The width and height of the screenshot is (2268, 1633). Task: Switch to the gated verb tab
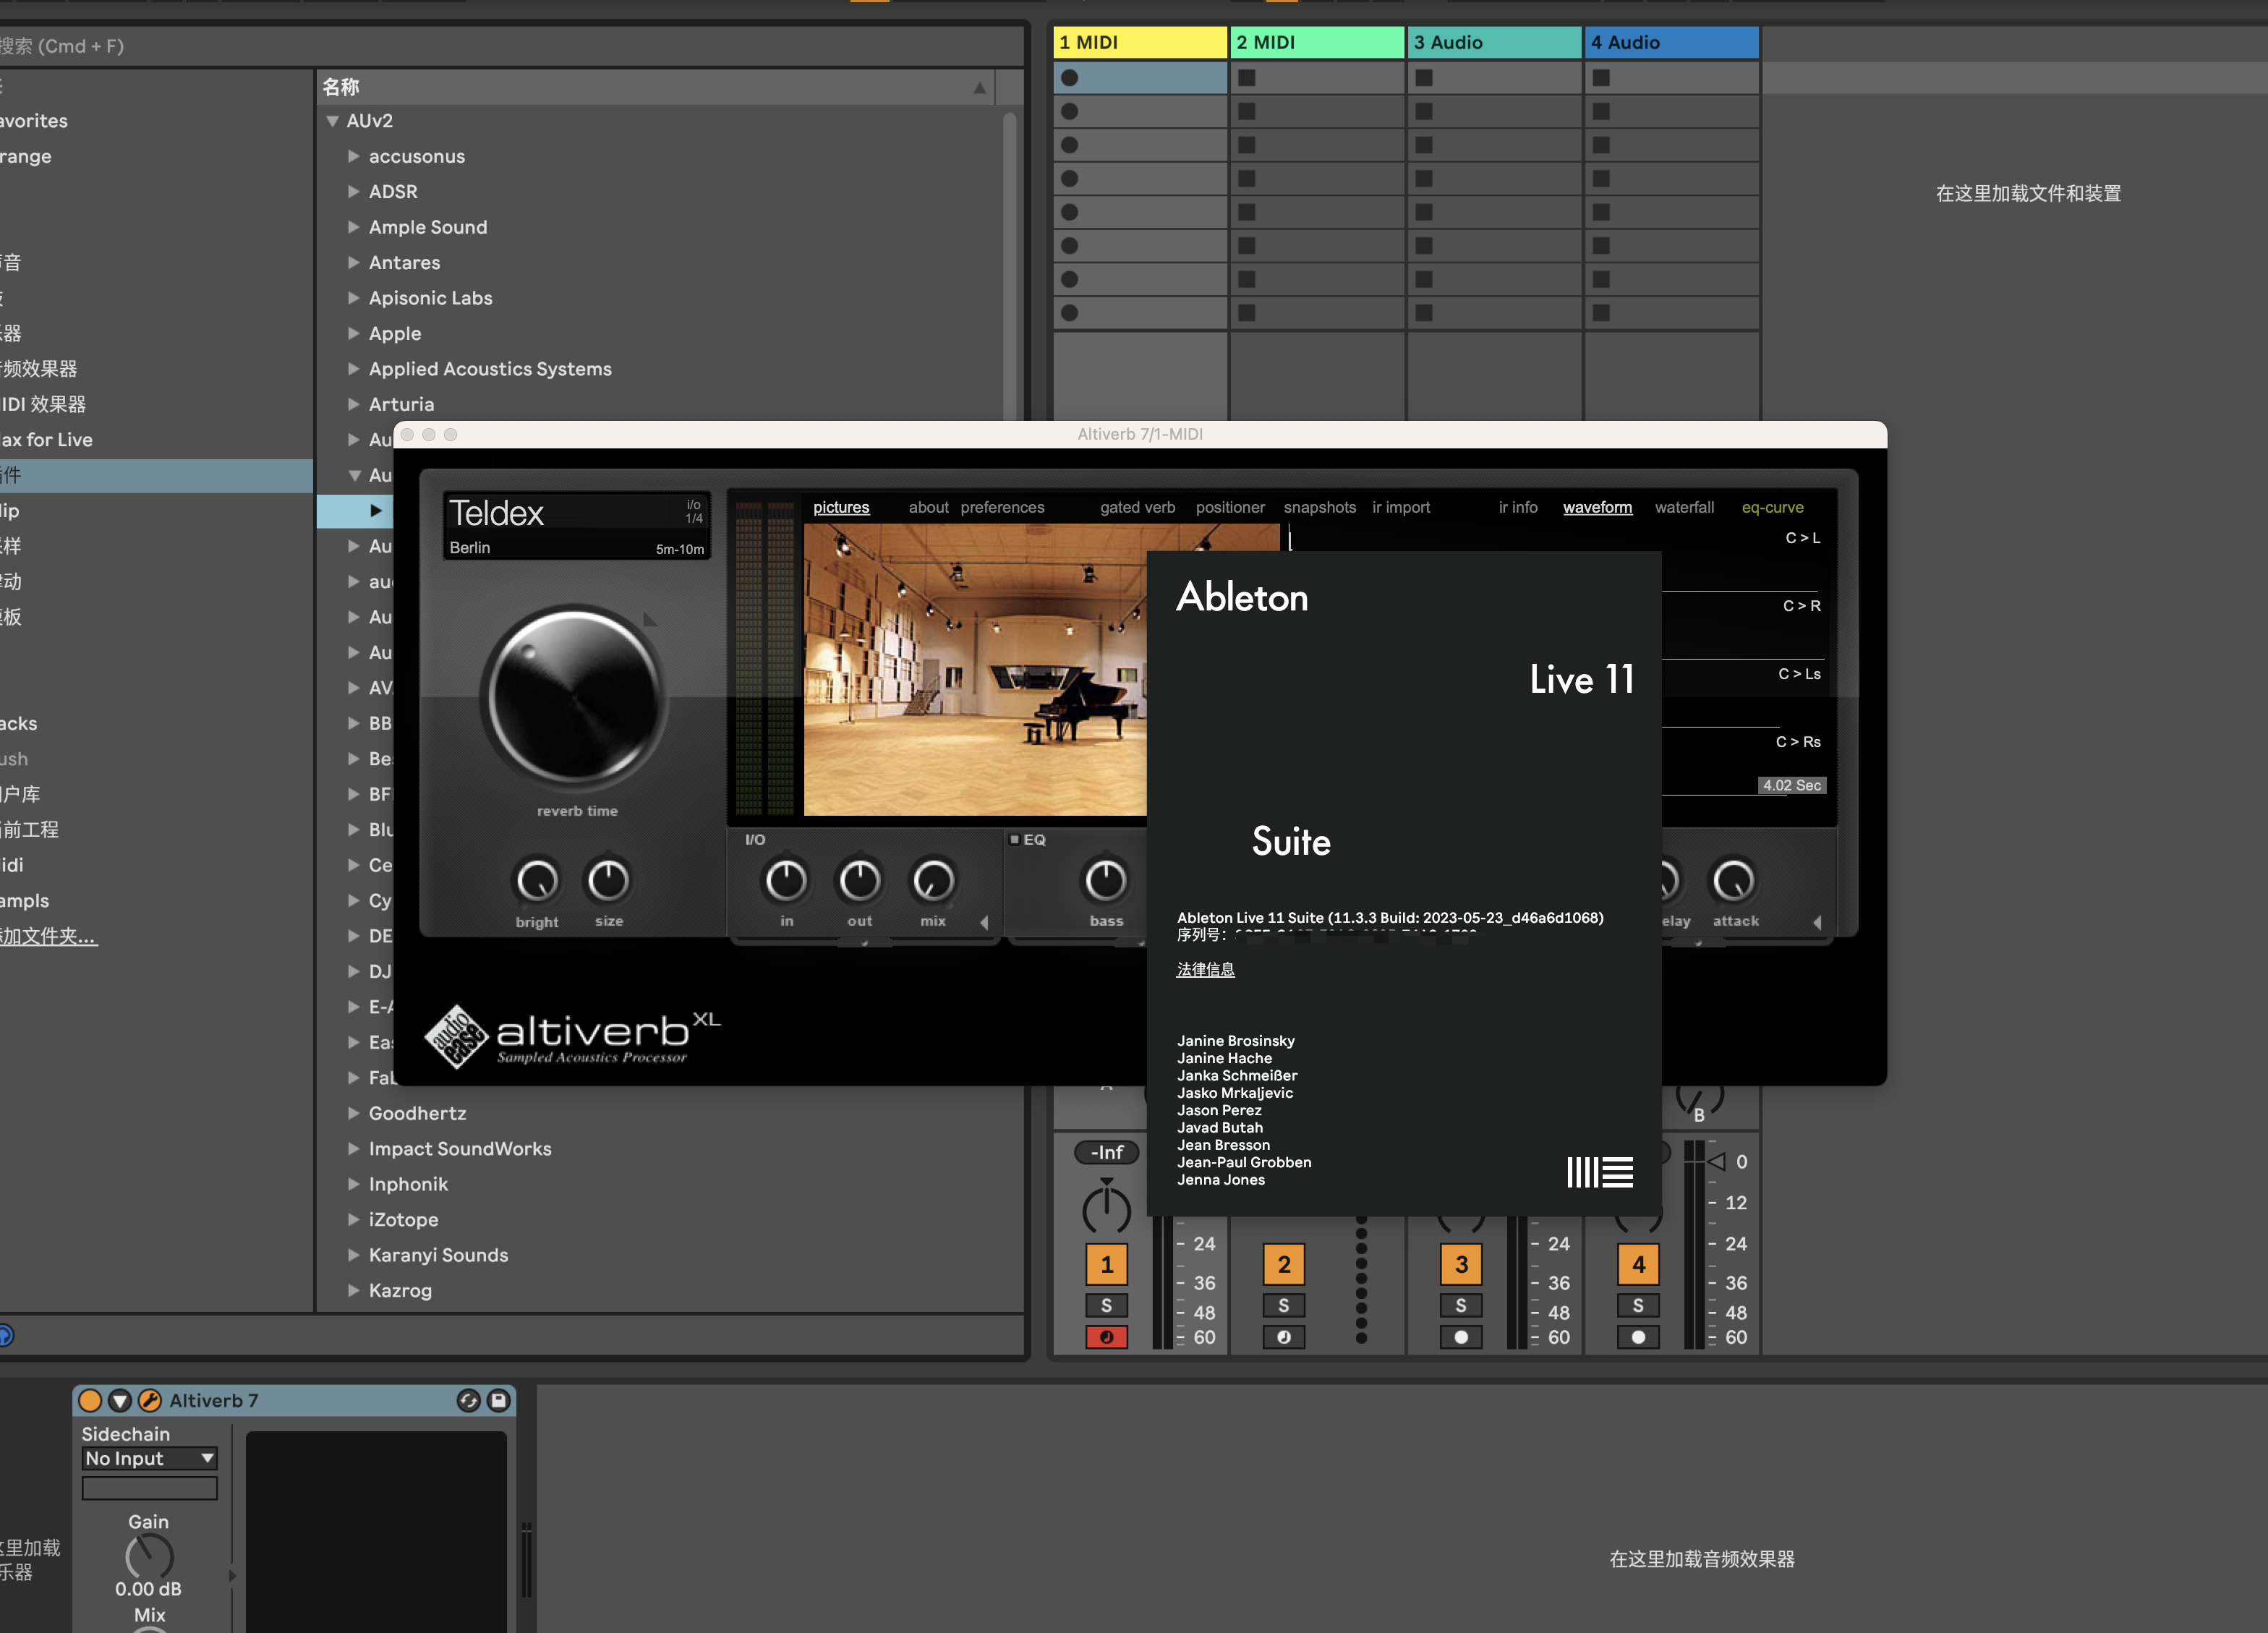(x=1137, y=507)
